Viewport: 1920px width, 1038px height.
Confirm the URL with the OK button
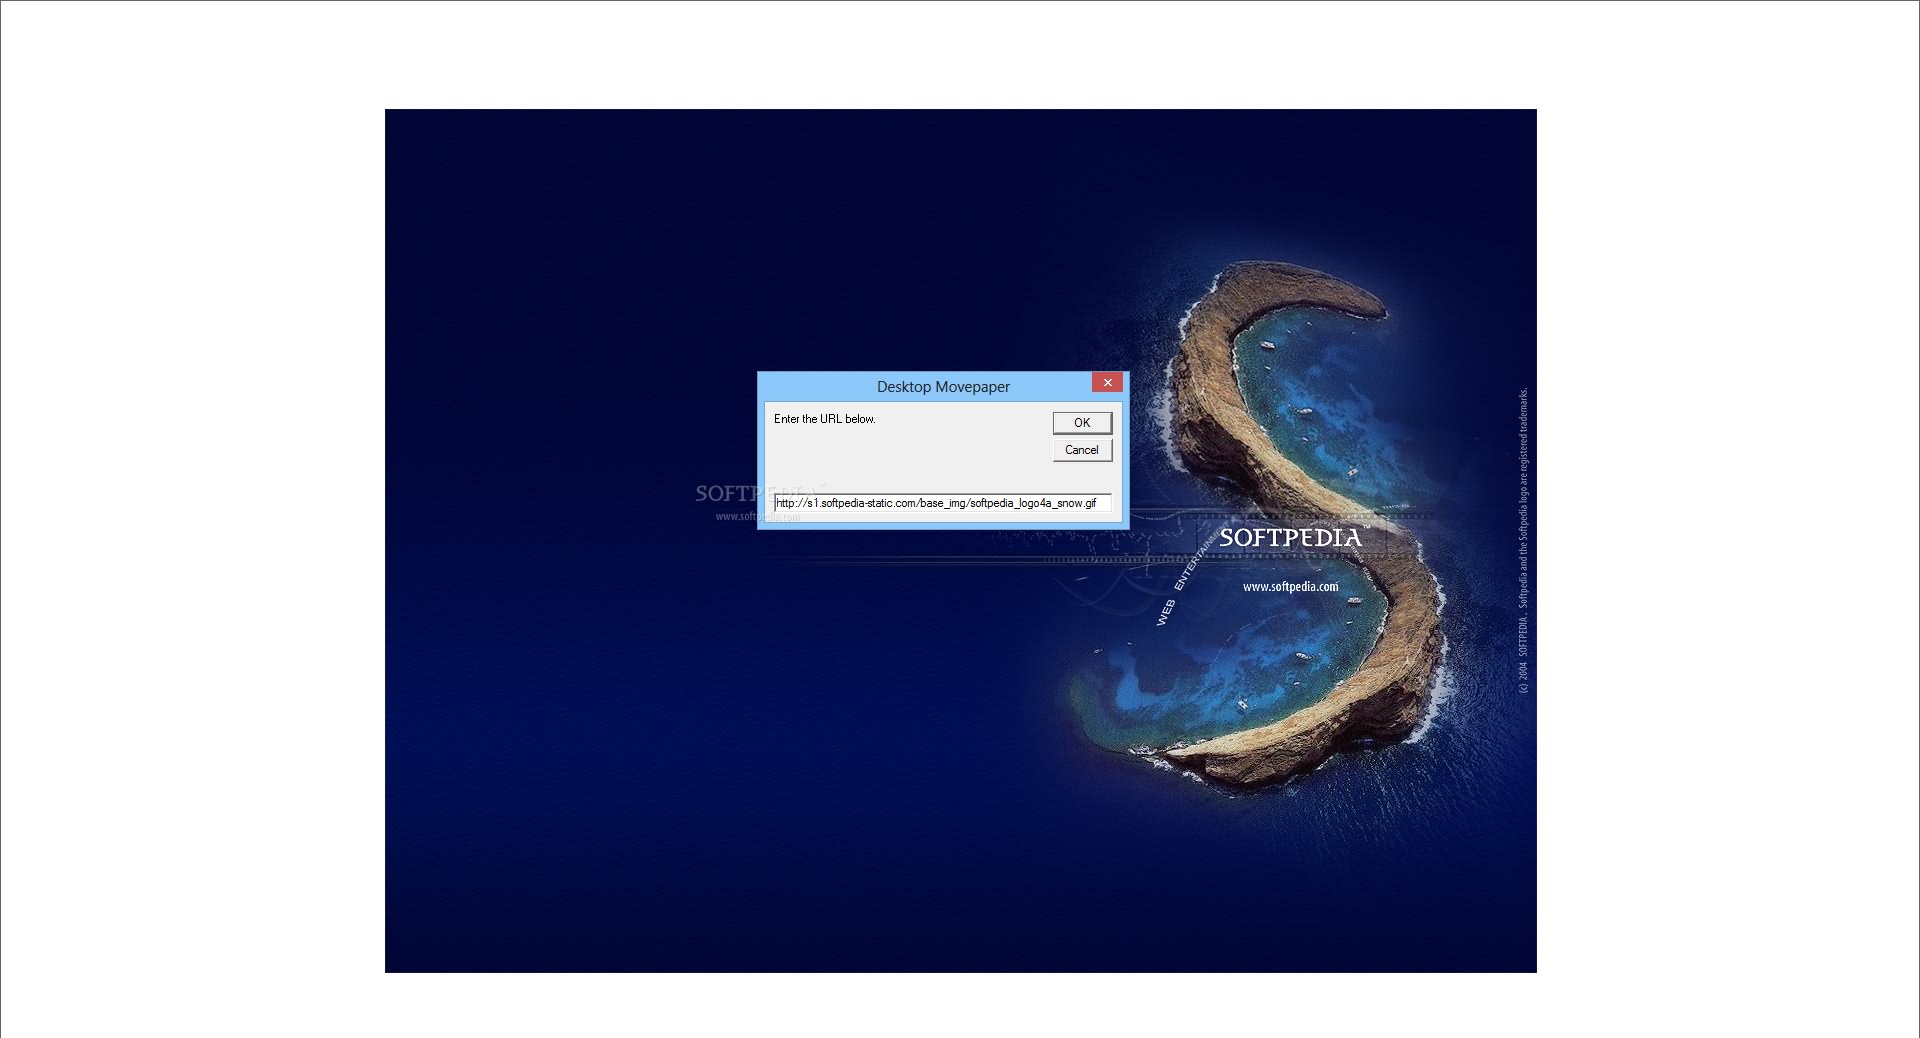click(1082, 423)
